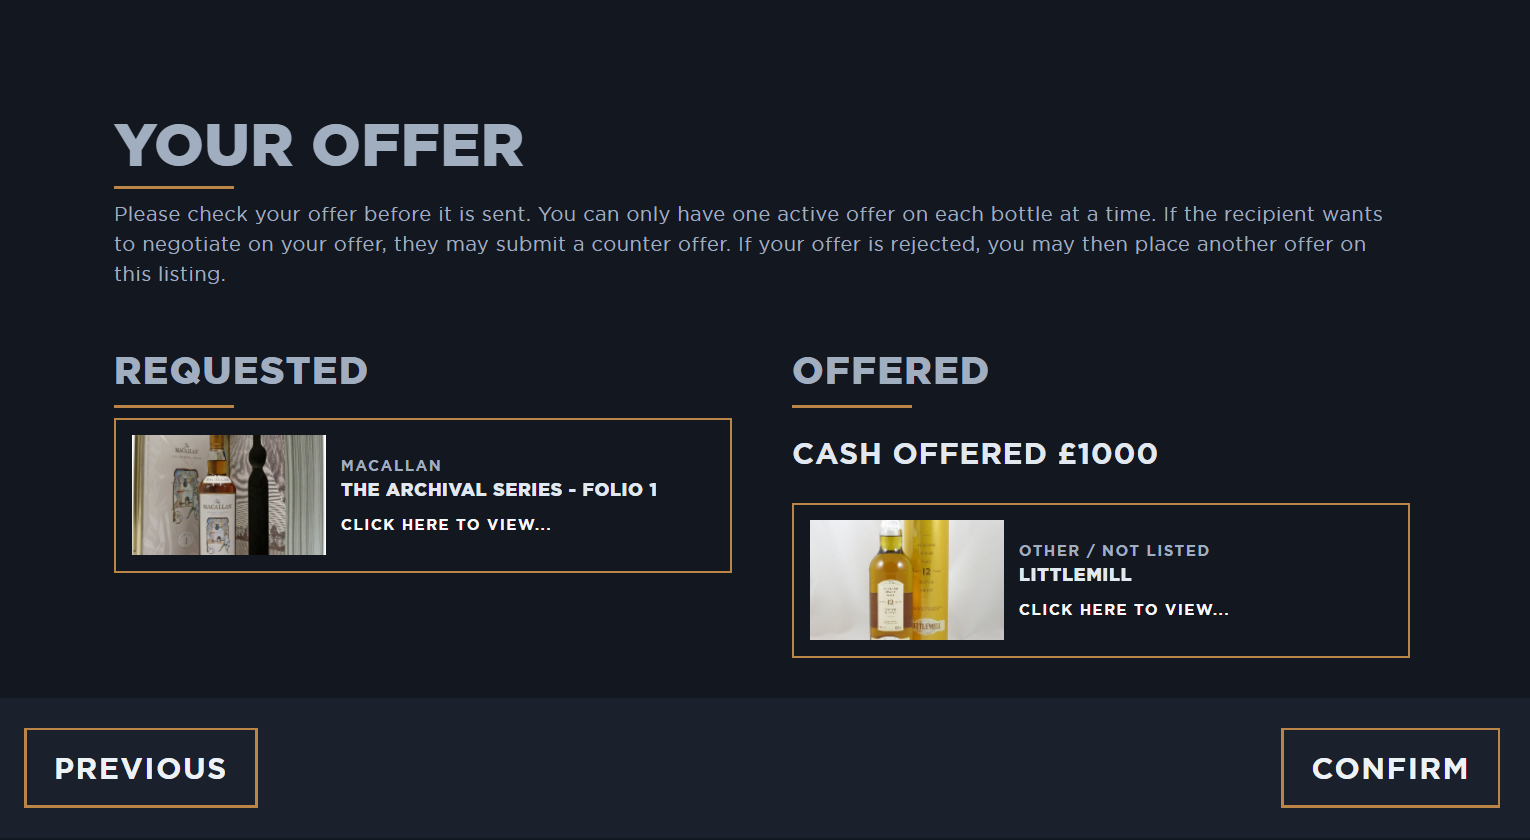Image resolution: width=1530 pixels, height=840 pixels.
Task: Click THE ARCHIVAL SERIES - FOLIO 1 title
Action: pyautogui.click(x=499, y=490)
